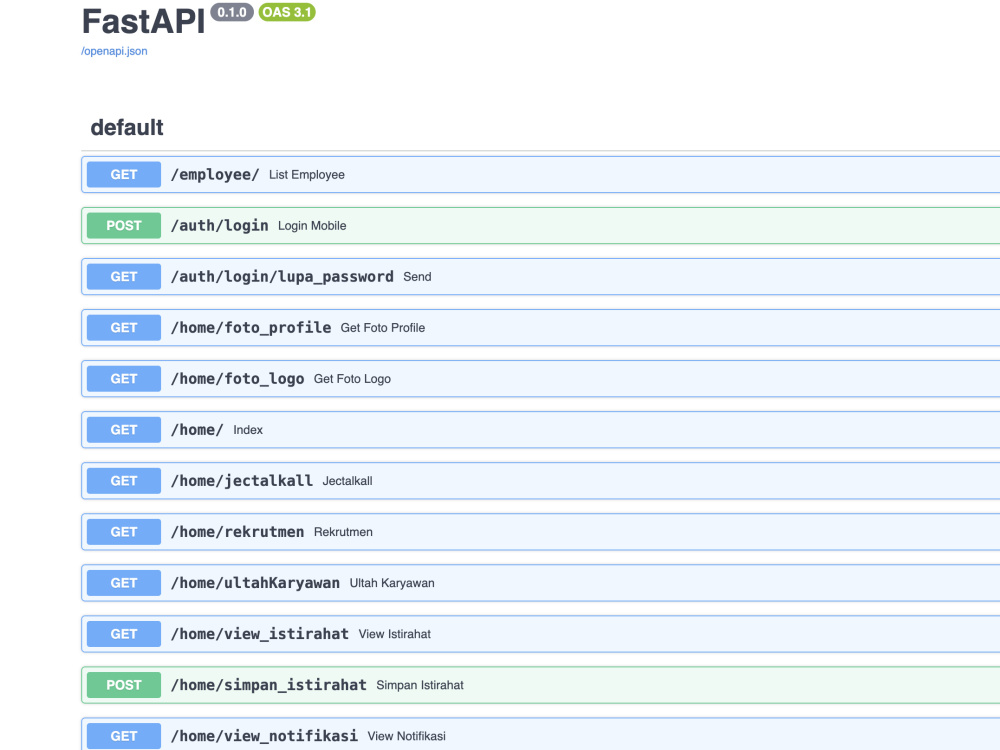Click the OAS 3.1 version badge
This screenshot has height=750, width=1000.
[287, 12]
